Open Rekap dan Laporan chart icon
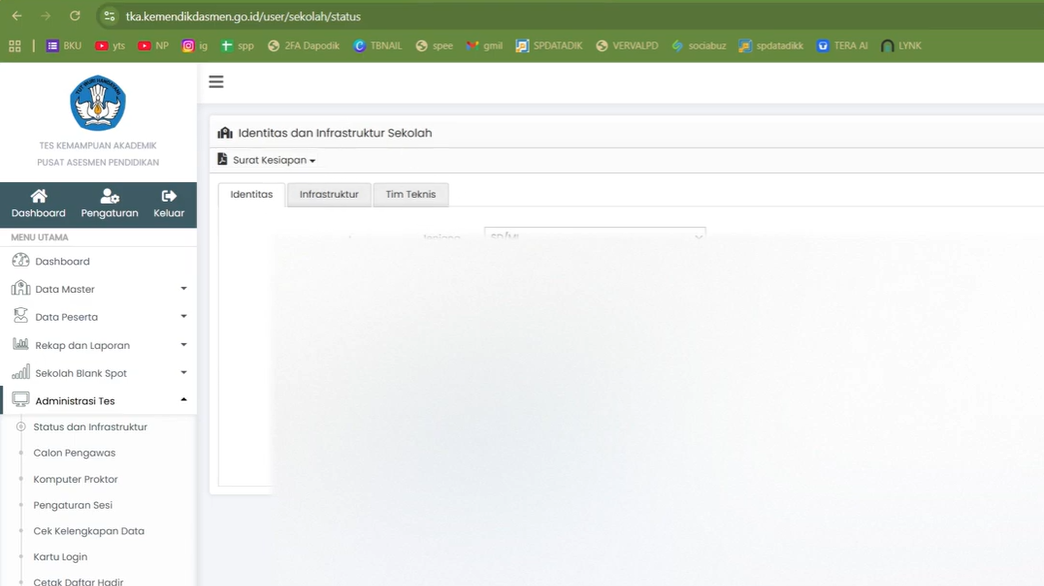Image resolution: width=1044 pixels, height=586 pixels. 22,344
